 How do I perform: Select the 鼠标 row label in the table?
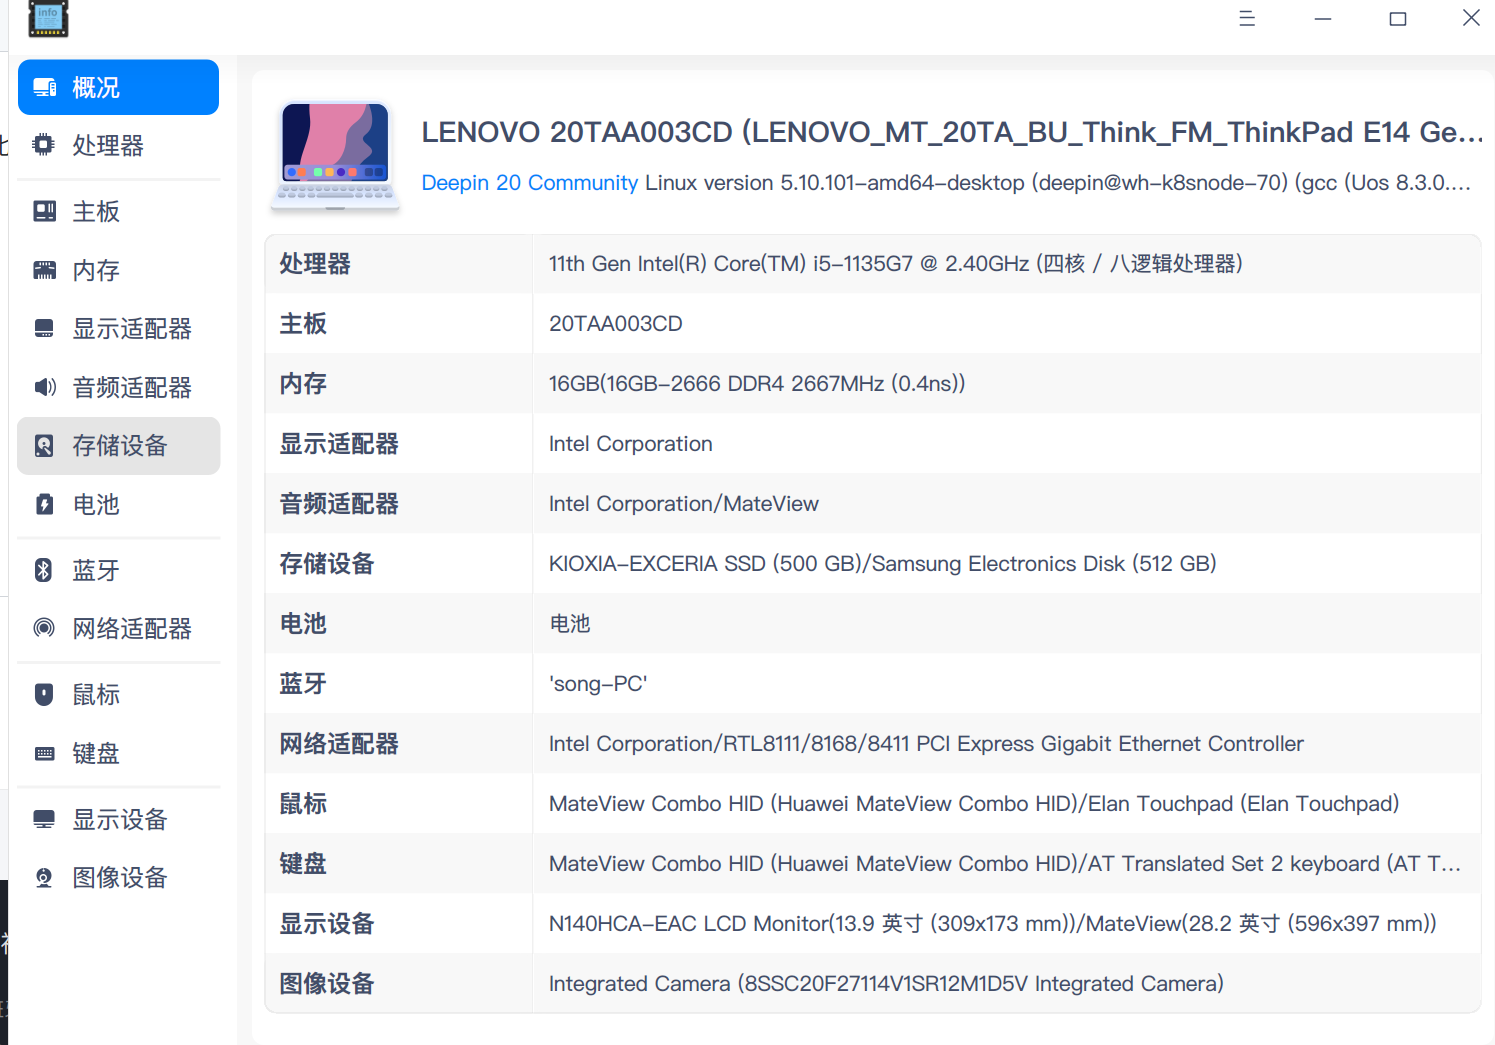(303, 804)
